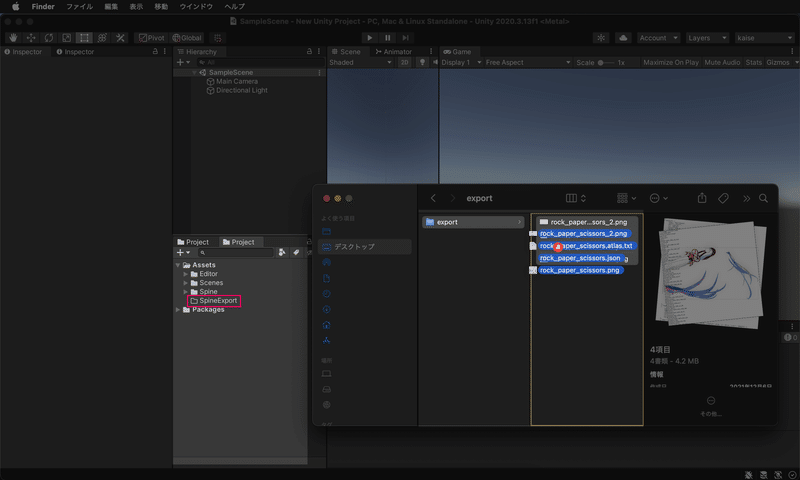The width and height of the screenshot is (800, 480).
Task: Show more Finder toolbar items chevrons
Action: [746, 198]
